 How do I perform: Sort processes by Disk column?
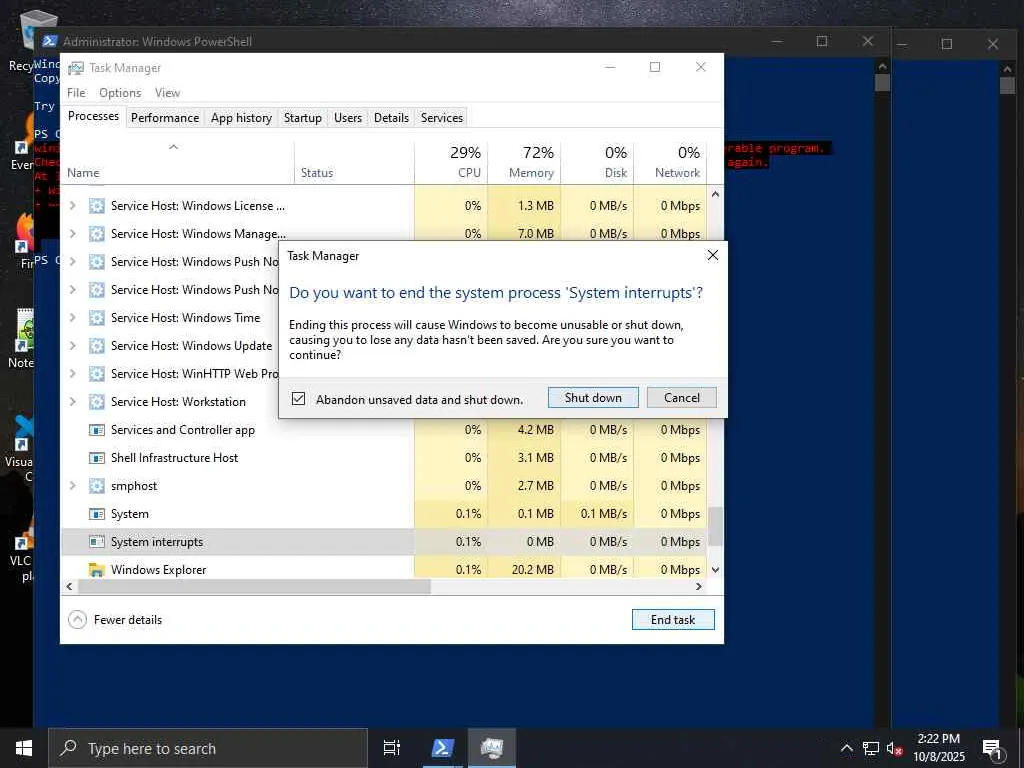(598, 162)
